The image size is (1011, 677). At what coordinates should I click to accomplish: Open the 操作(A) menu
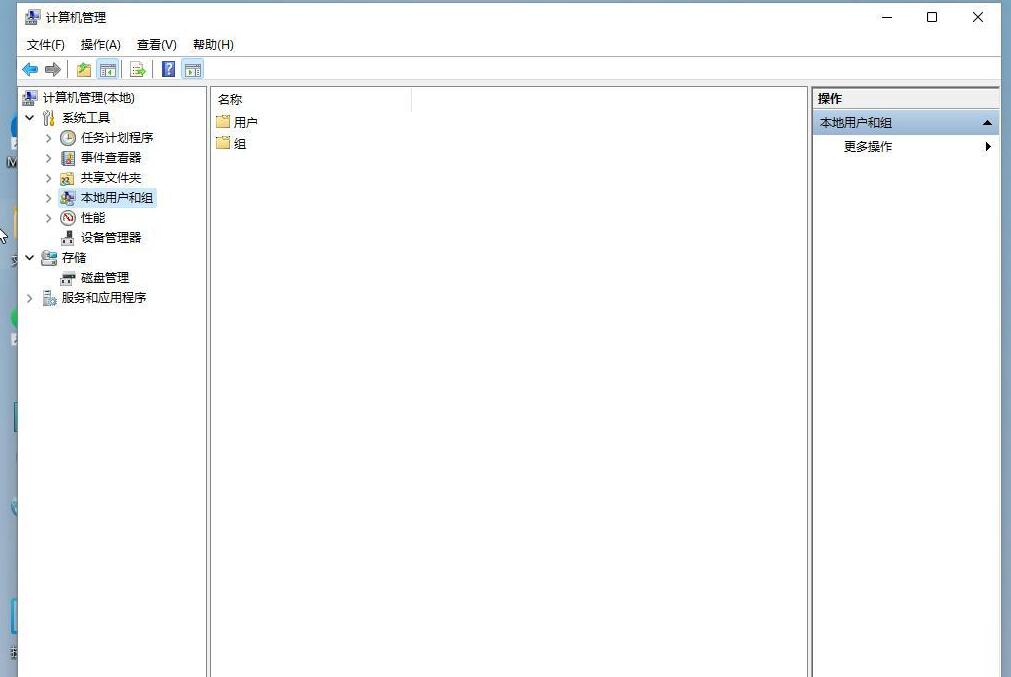(99, 45)
